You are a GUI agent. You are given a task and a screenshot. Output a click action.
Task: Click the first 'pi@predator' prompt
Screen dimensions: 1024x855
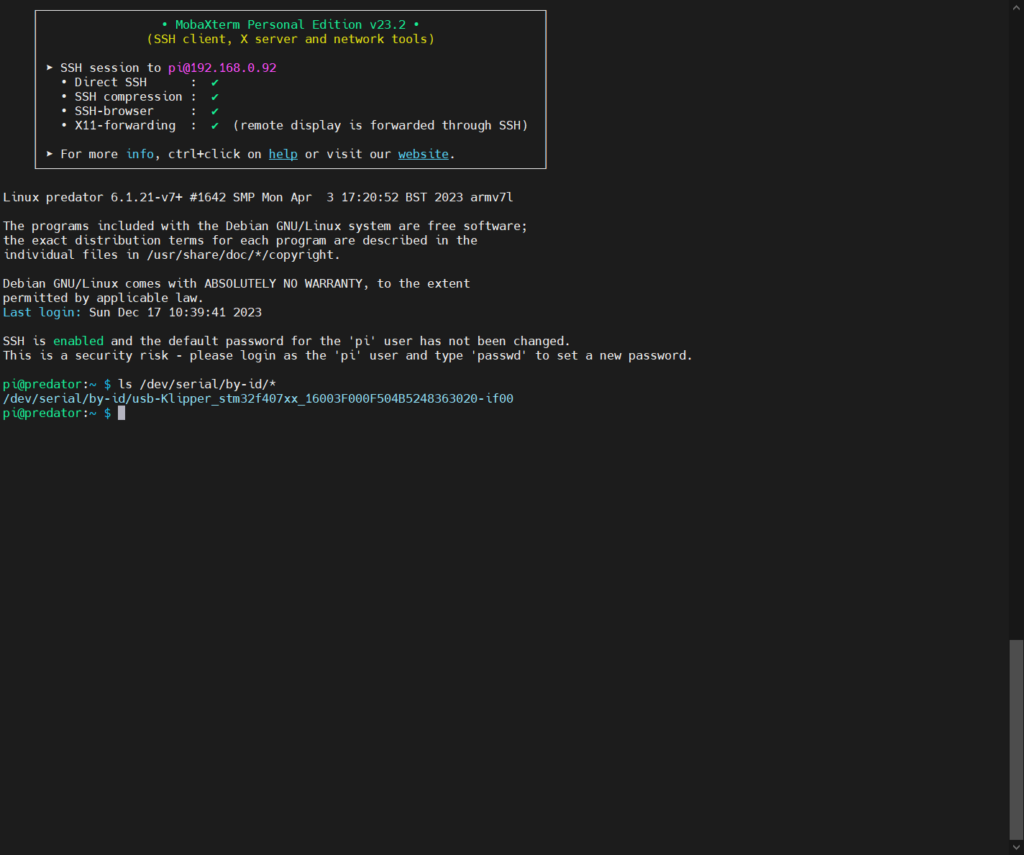[42, 384]
